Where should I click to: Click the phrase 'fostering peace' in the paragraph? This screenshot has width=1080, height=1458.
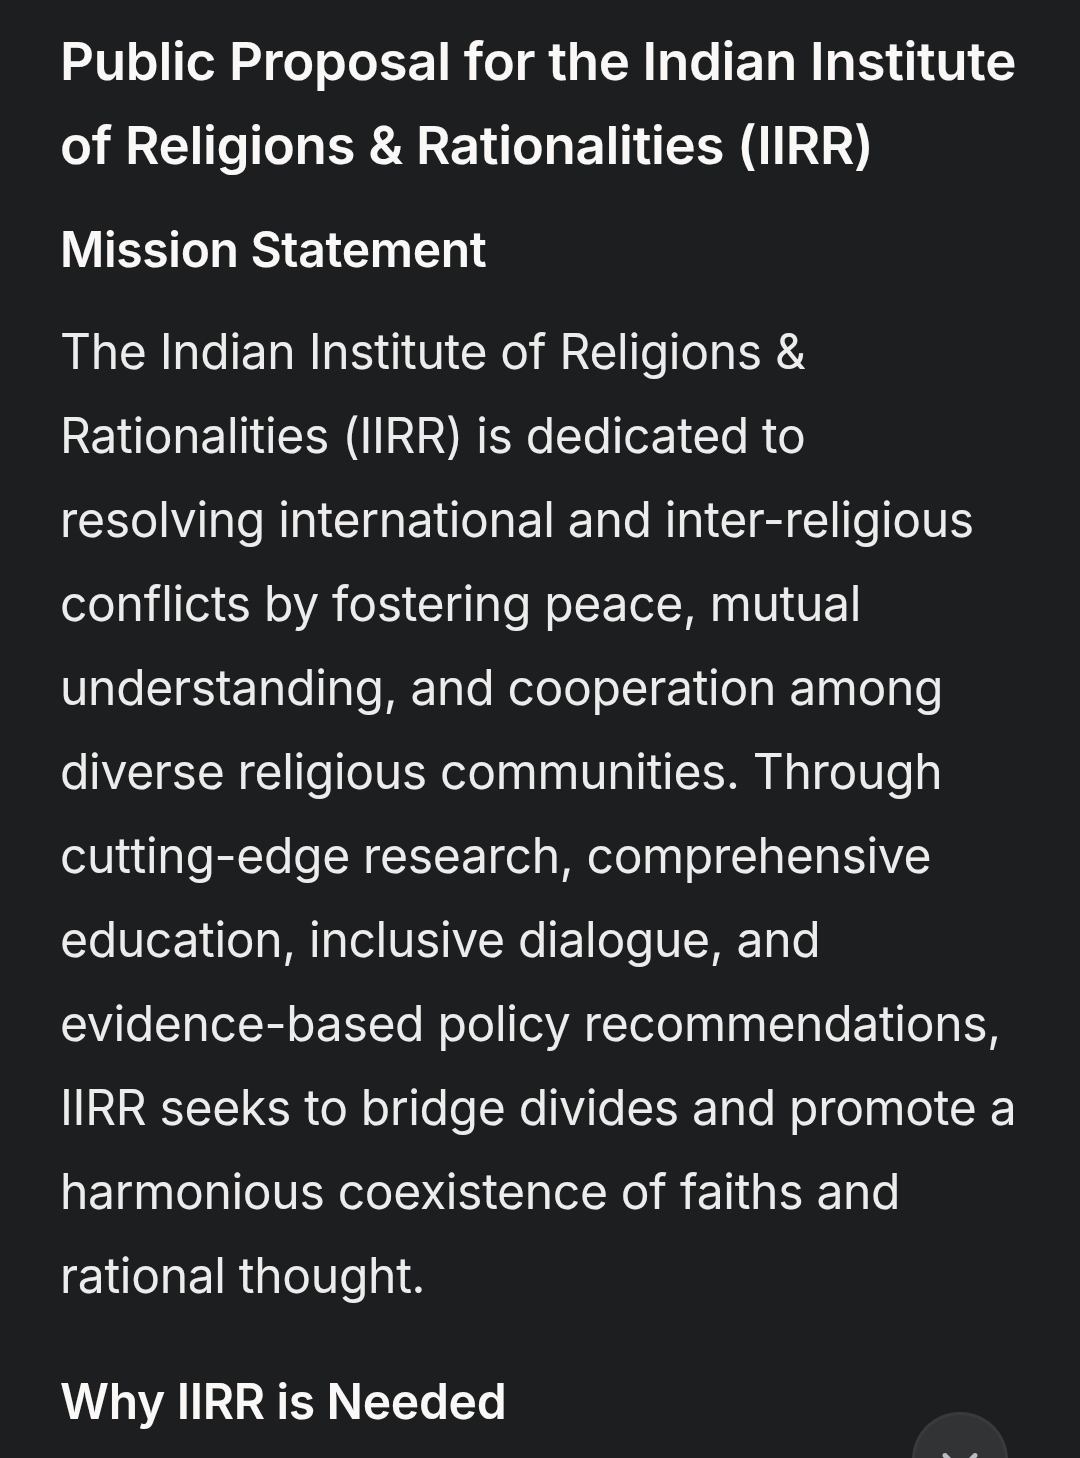point(513,605)
